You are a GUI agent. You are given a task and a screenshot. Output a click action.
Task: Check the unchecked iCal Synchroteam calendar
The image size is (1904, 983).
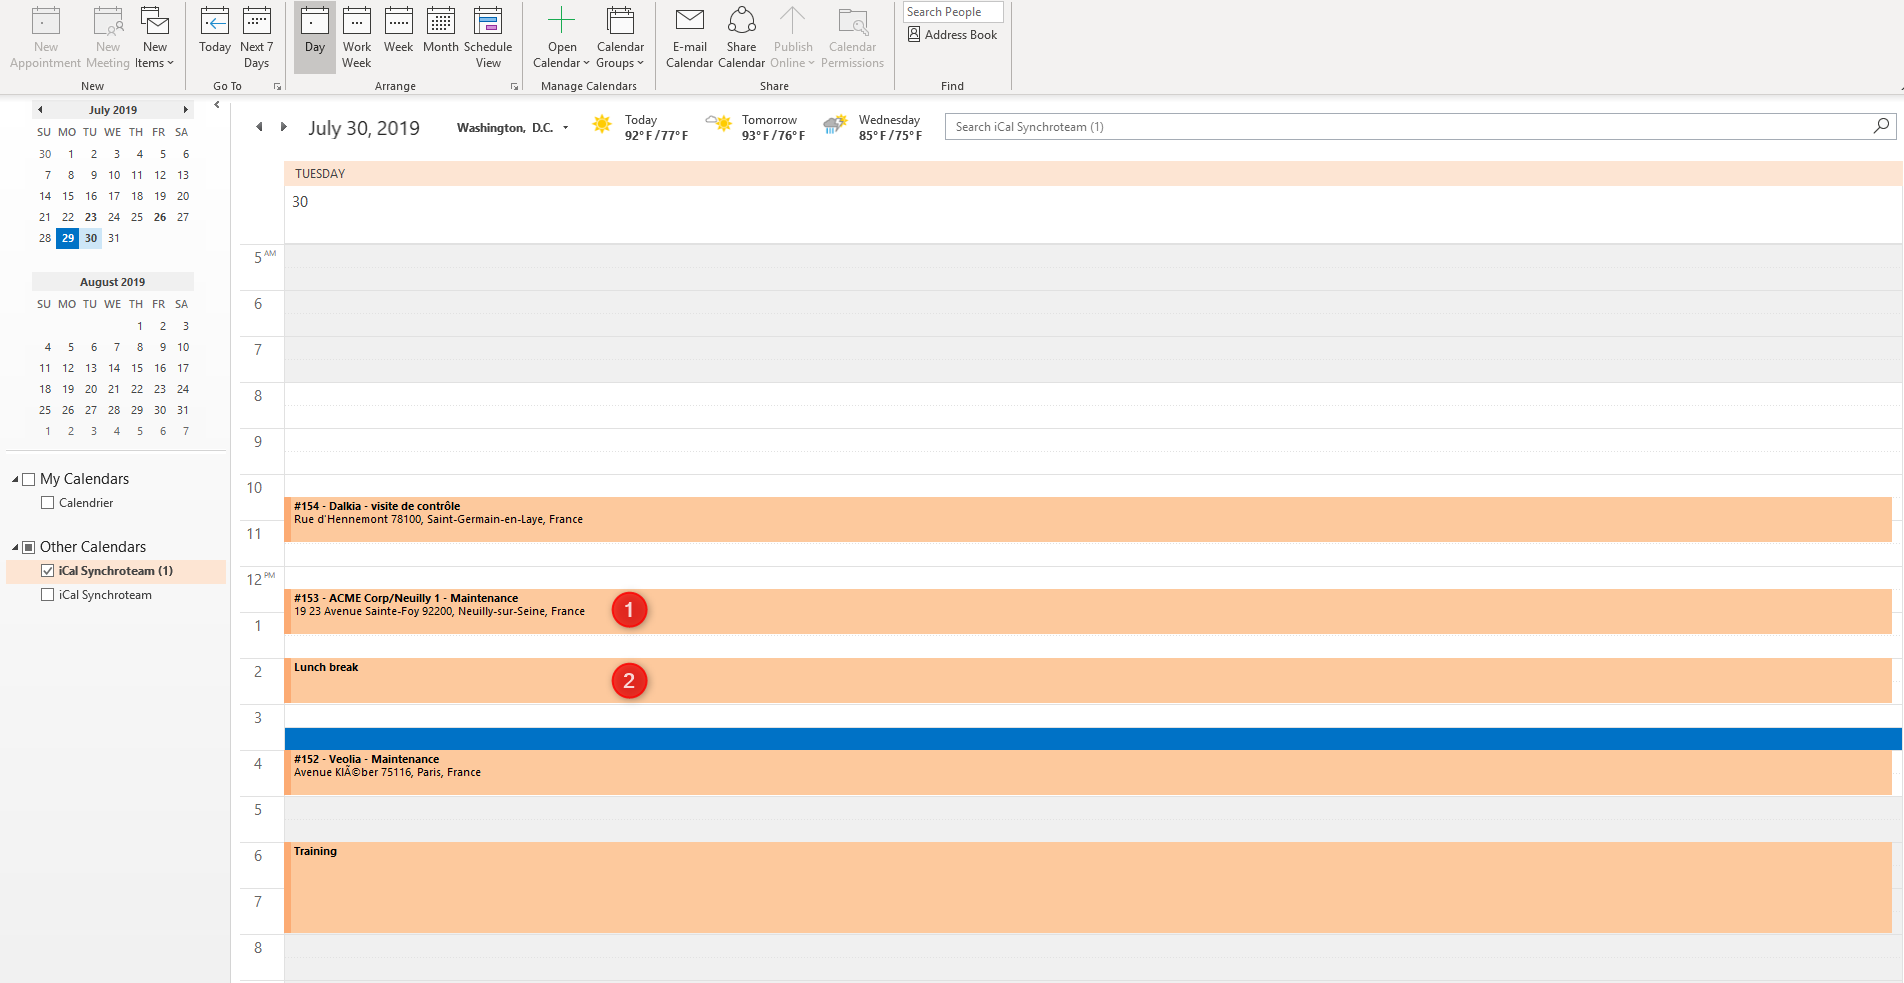tap(47, 595)
